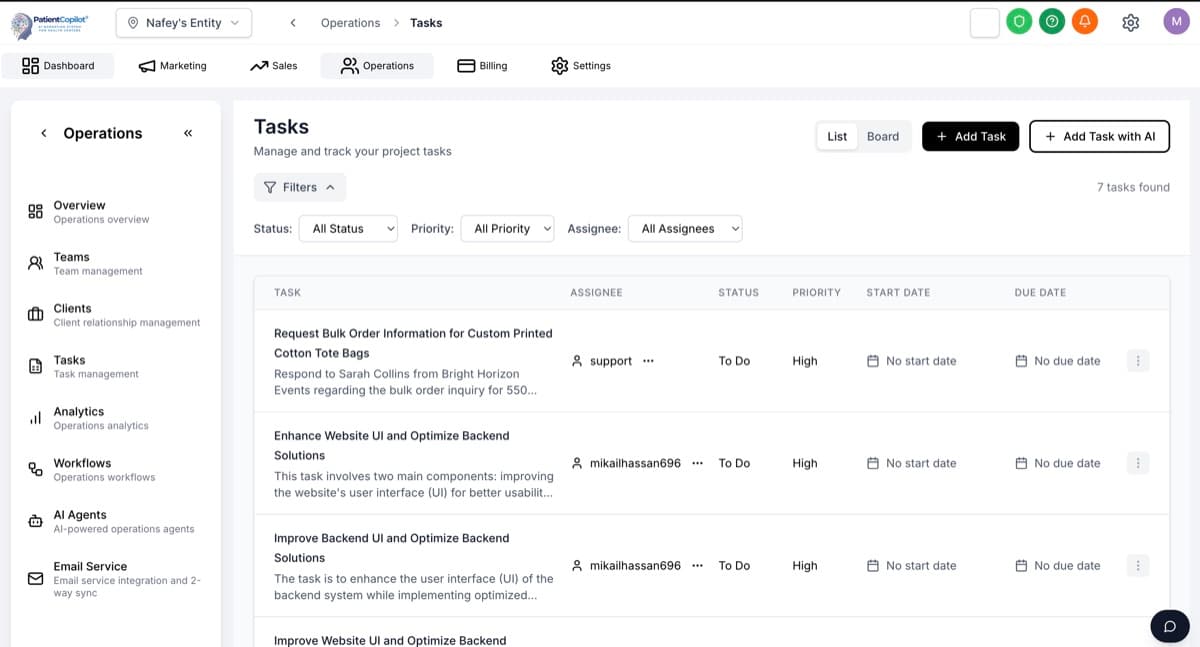Open the All Status dropdown

(x=348, y=229)
